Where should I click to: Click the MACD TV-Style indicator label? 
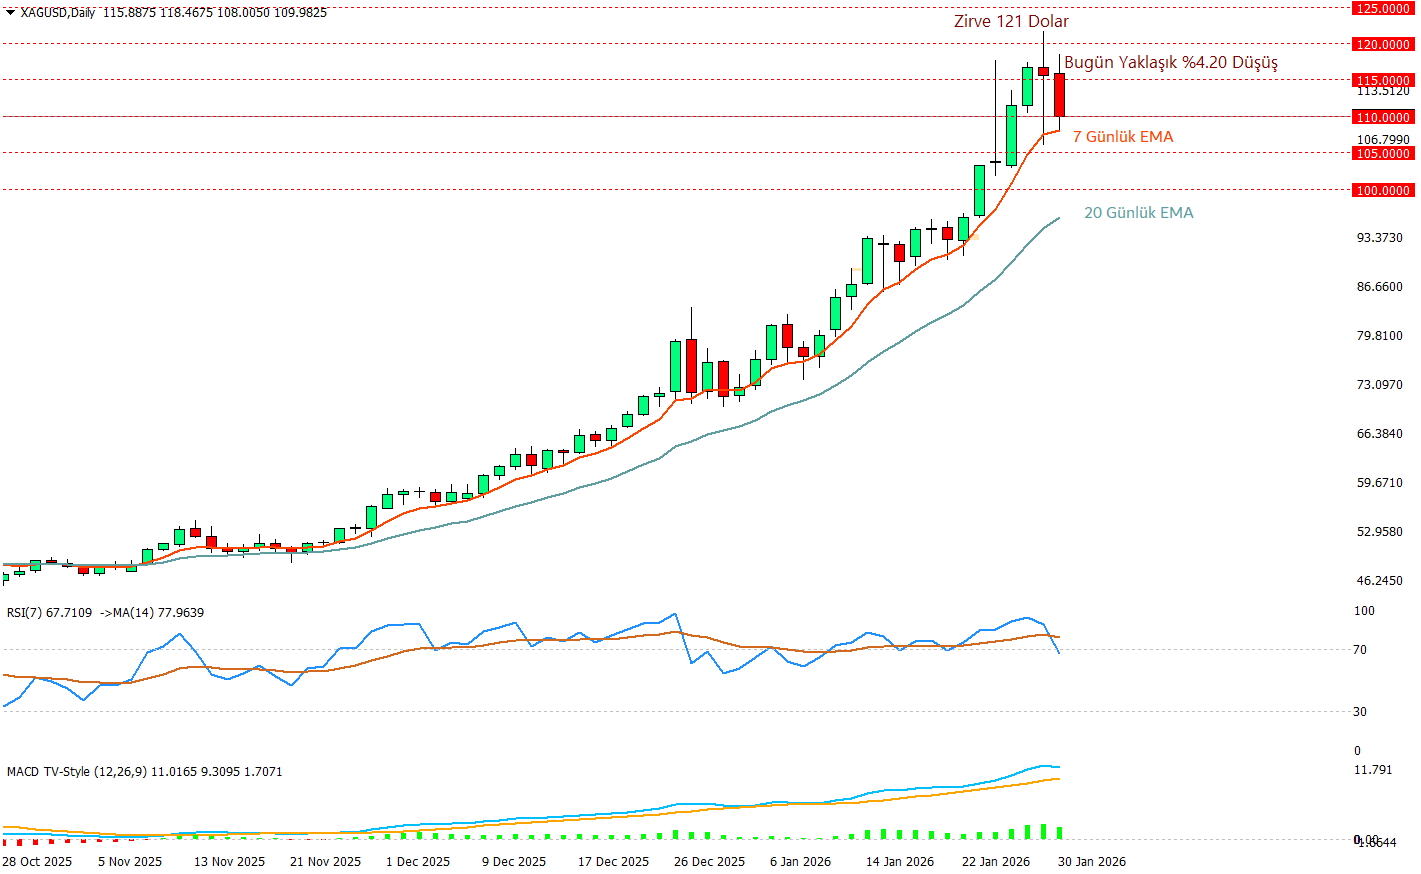pyautogui.click(x=76, y=772)
